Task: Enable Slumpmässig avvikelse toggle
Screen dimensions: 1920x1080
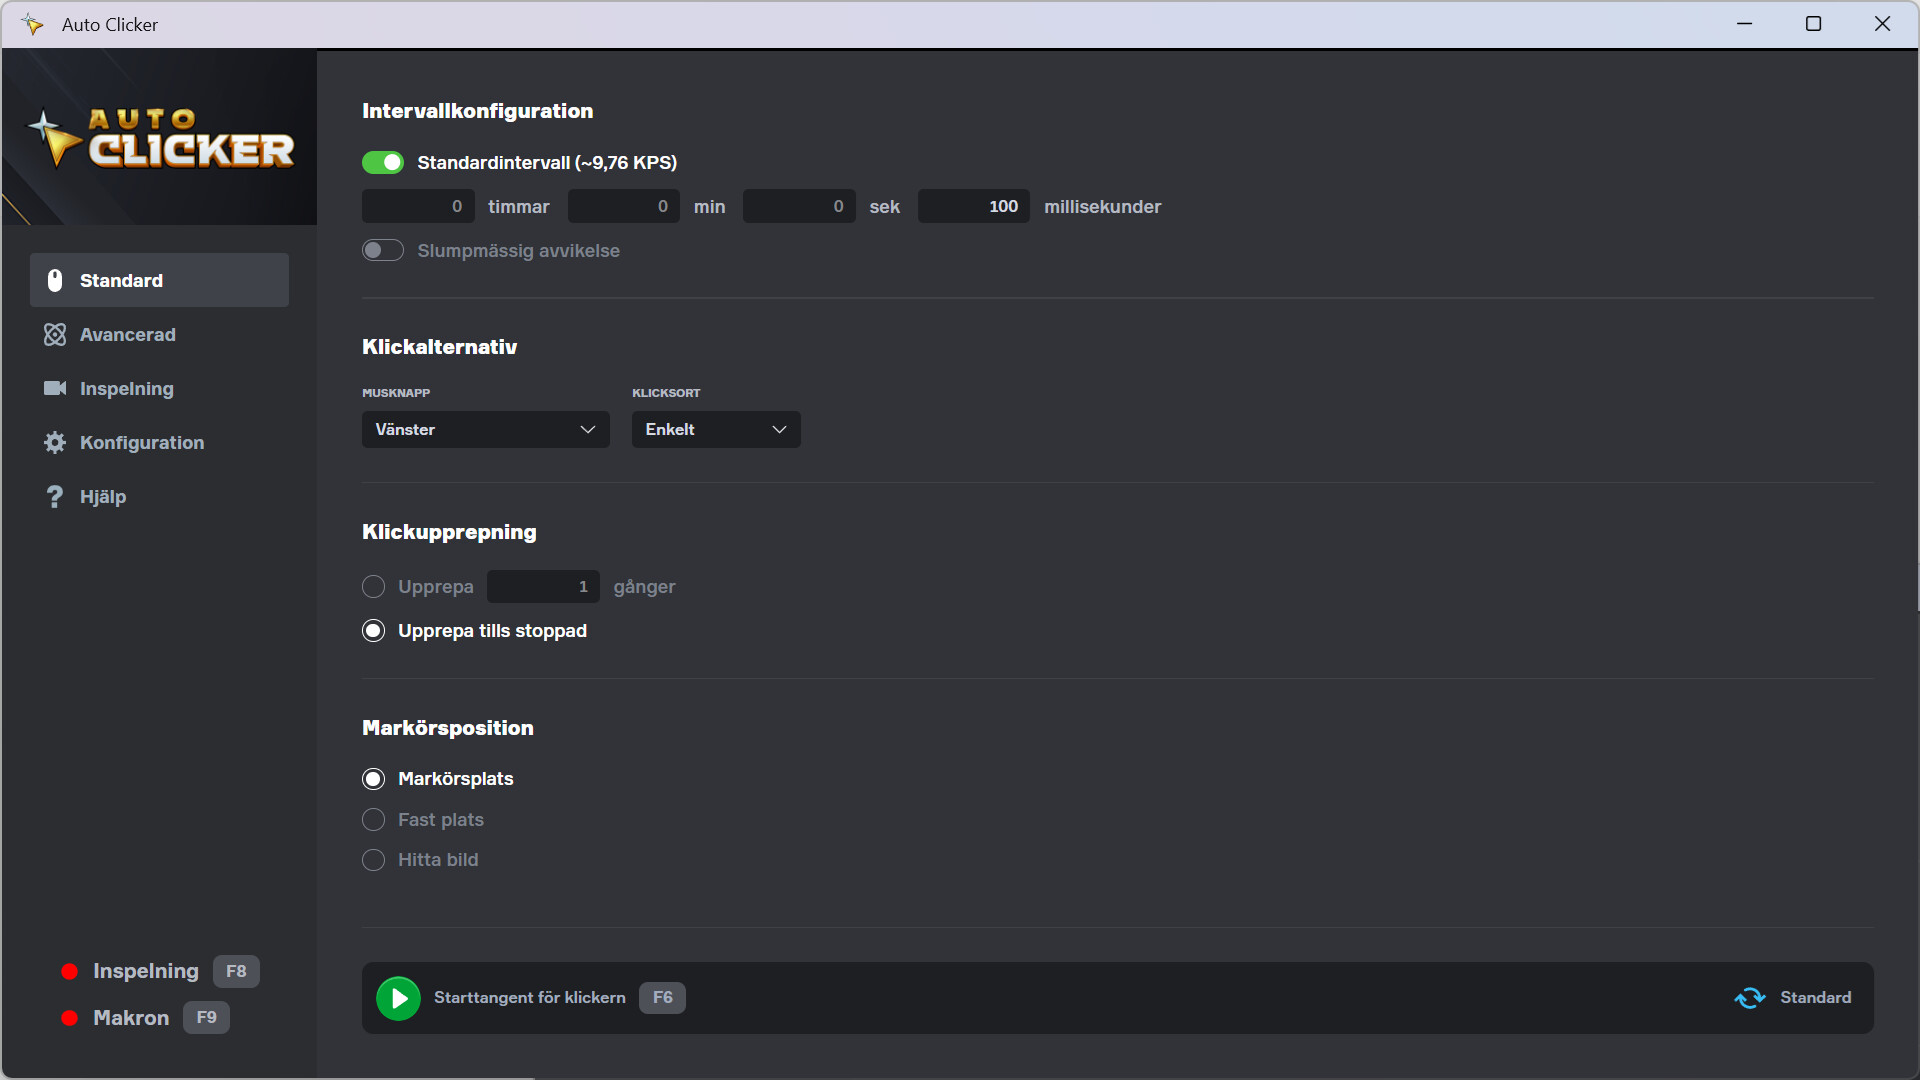Action: (x=383, y=251)
